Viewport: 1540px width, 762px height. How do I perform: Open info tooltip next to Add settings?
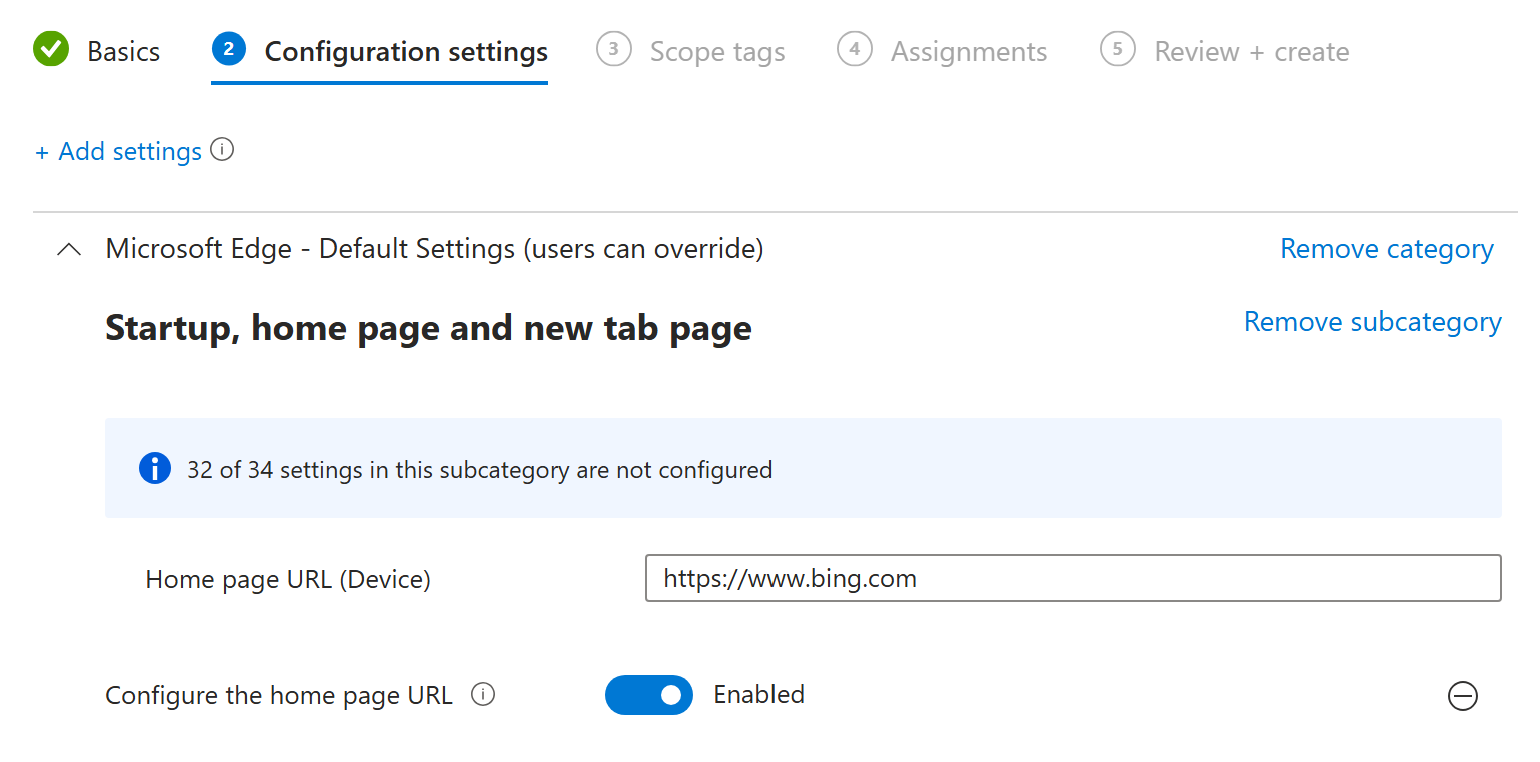coord(223,151)
